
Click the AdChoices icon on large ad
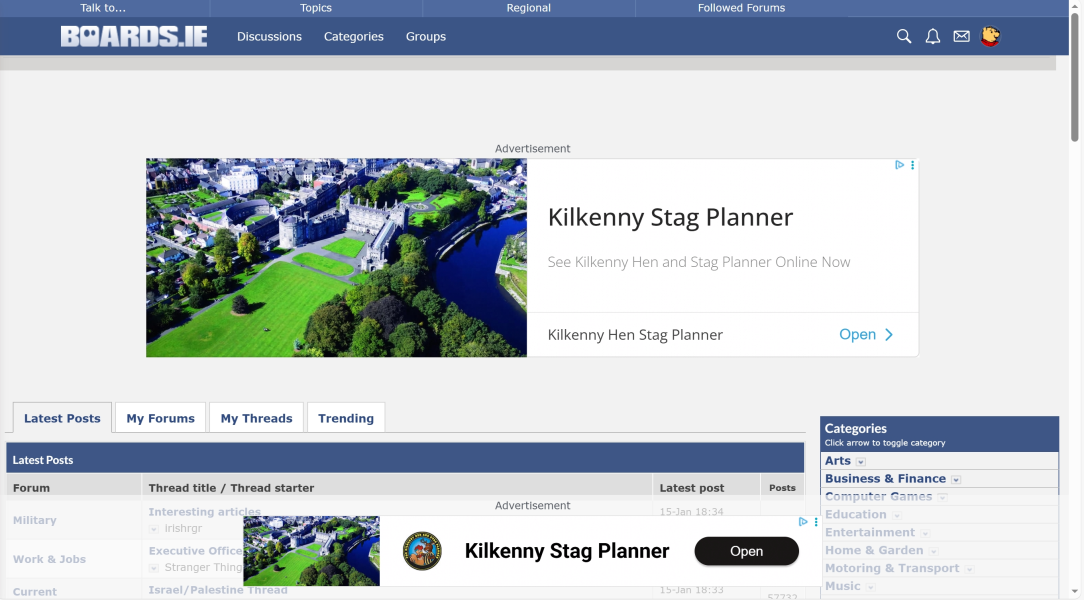[899, 165]
